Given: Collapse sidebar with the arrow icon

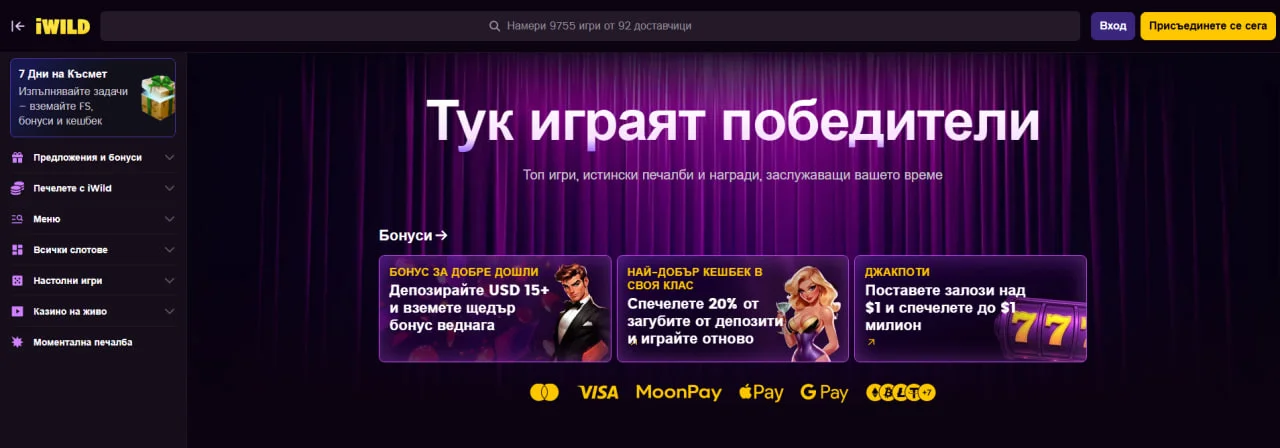Looking at the screenshot, I should point(17,26).
